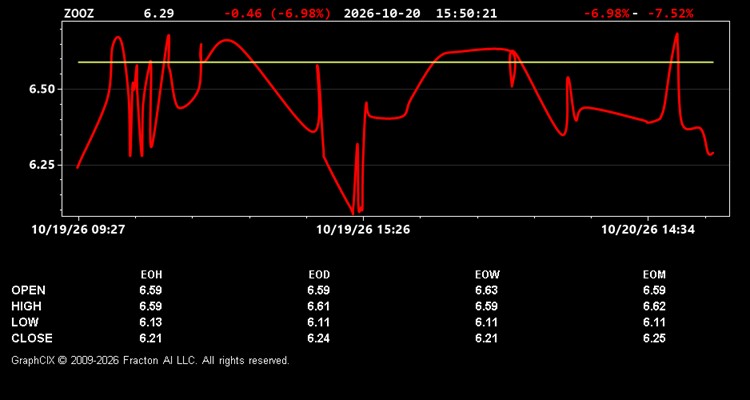Click the GraphCIX copyright notice
Screen dimensions: 750x400
point(150,360)
